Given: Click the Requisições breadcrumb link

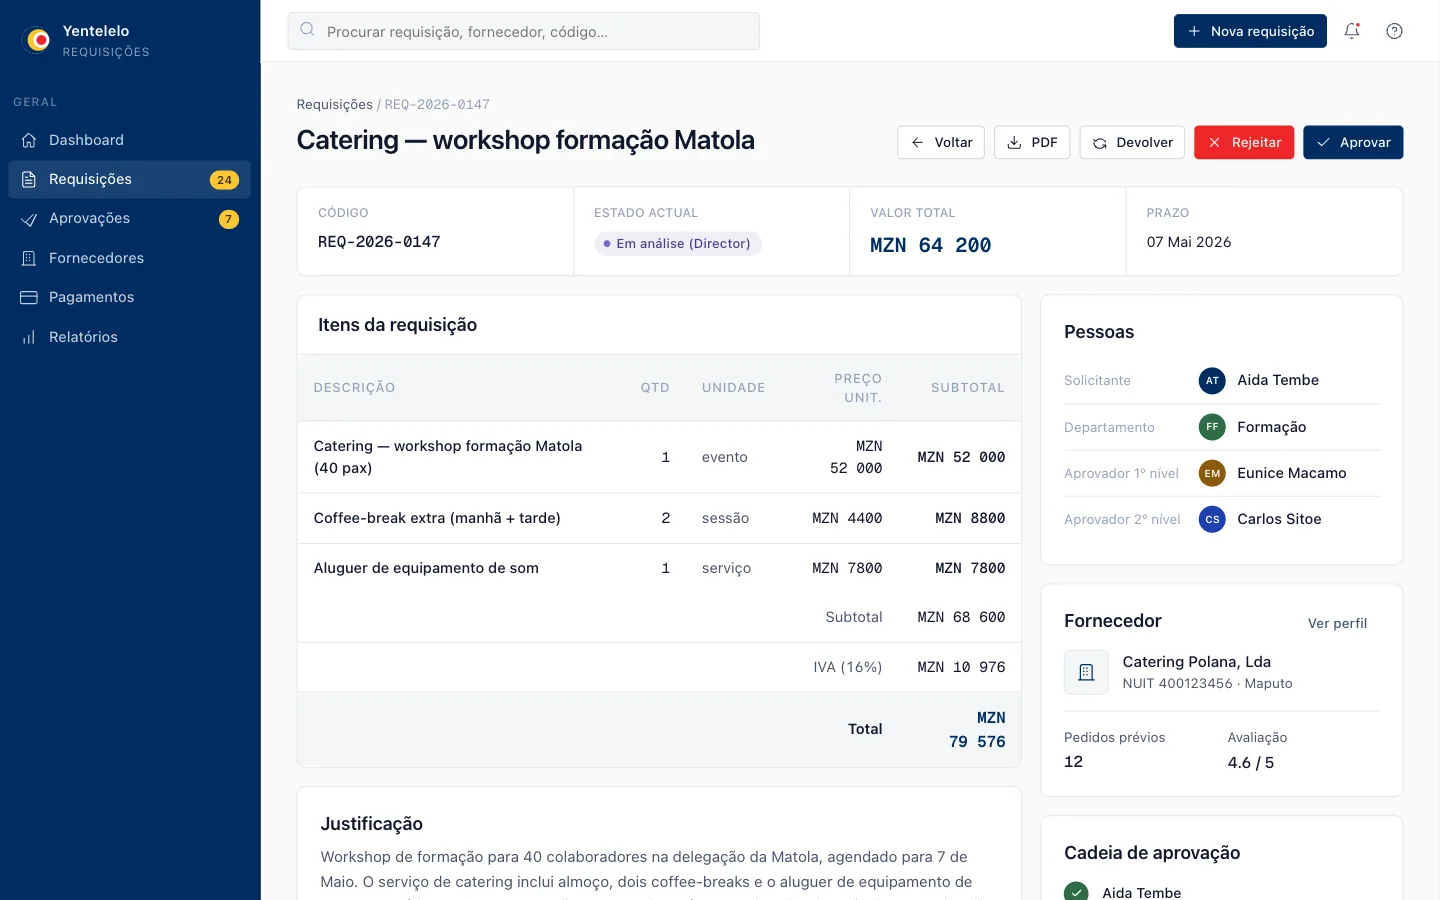Looking at the screenshot, I should pyautogui.click(x=334, y=104).
